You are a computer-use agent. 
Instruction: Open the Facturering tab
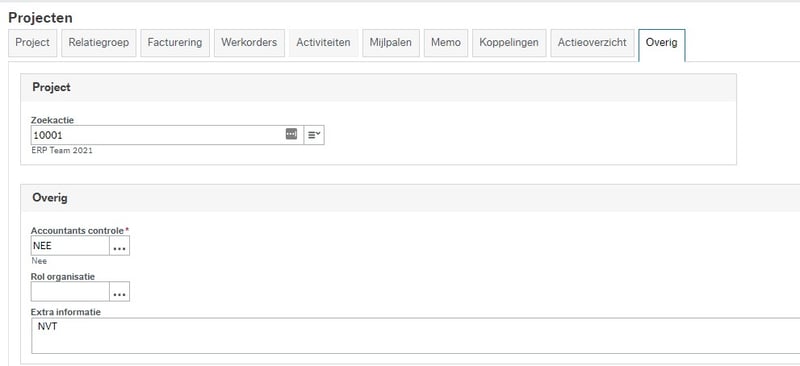pyautogui.click(x=175, y=43)
